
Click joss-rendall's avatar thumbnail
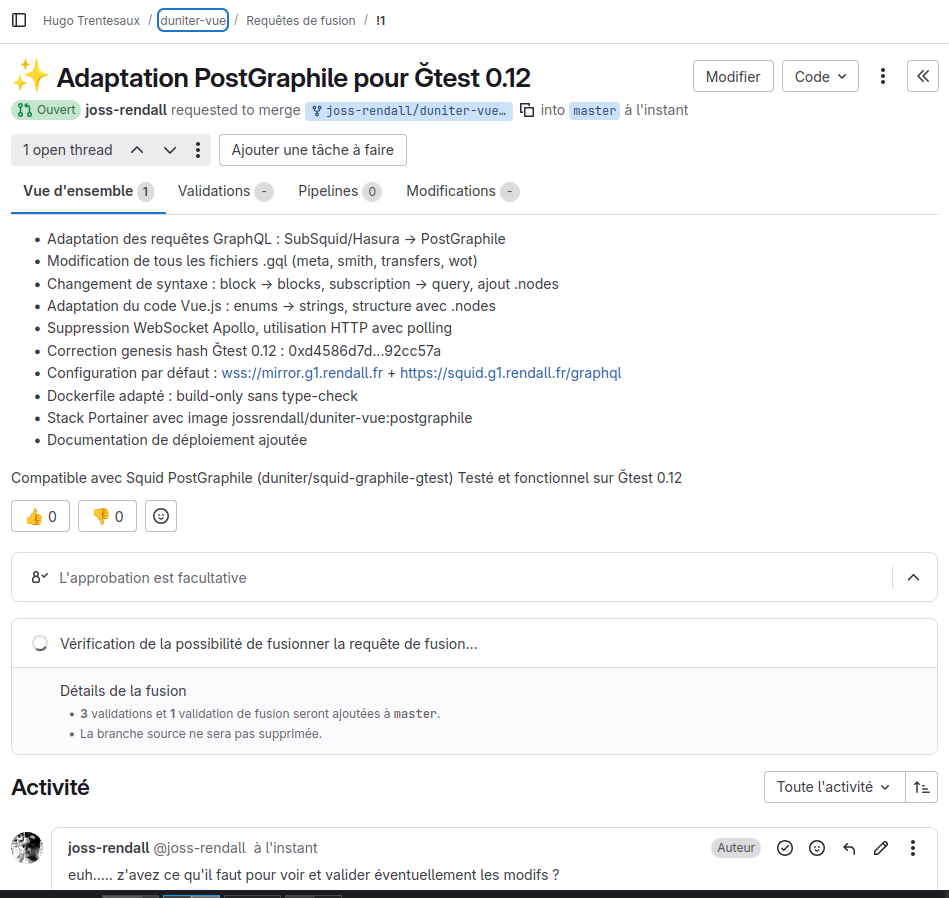tap(27, 847)
